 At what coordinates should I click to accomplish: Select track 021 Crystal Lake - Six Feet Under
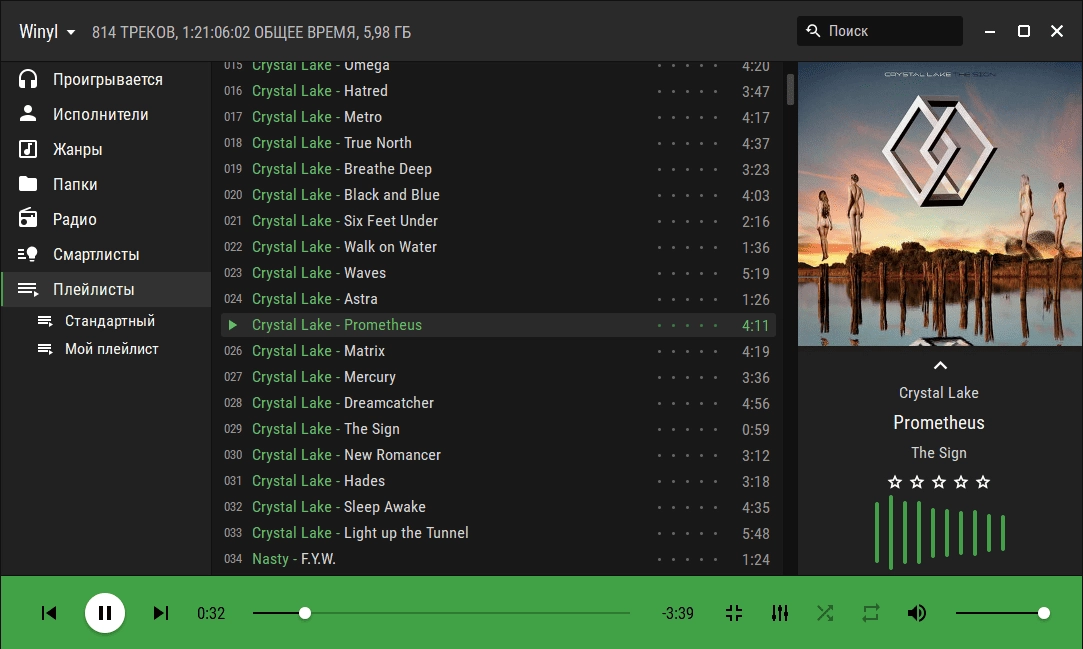click(498, 221)
